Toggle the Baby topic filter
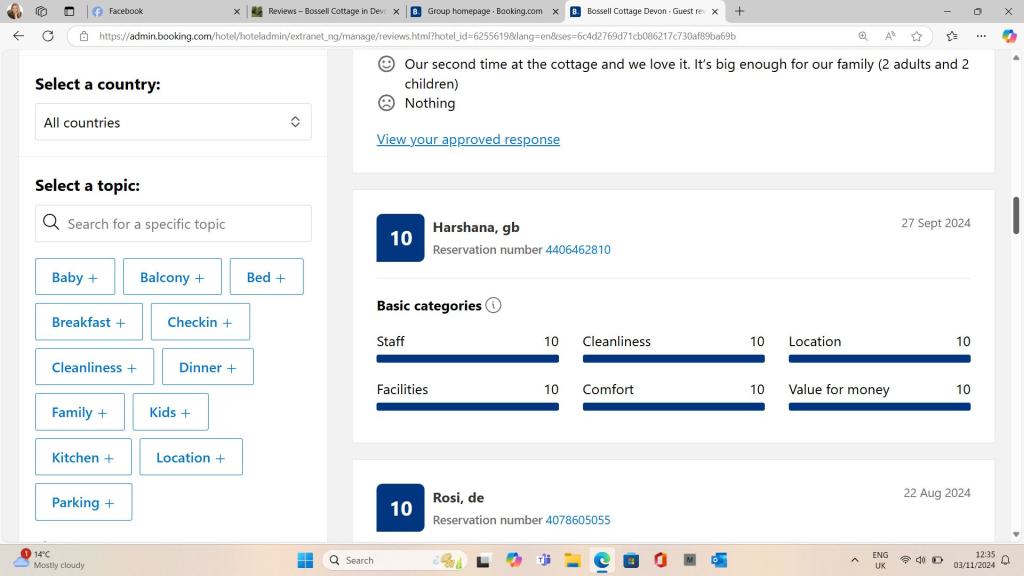Viewport: 1024px width, 576px height. click(75, 277)
